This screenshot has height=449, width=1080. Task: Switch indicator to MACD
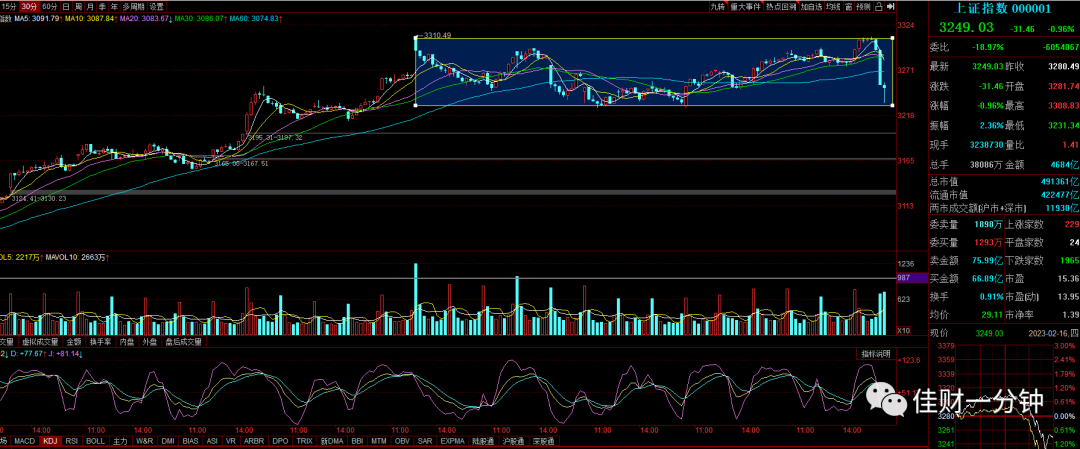tap(25, 441)
